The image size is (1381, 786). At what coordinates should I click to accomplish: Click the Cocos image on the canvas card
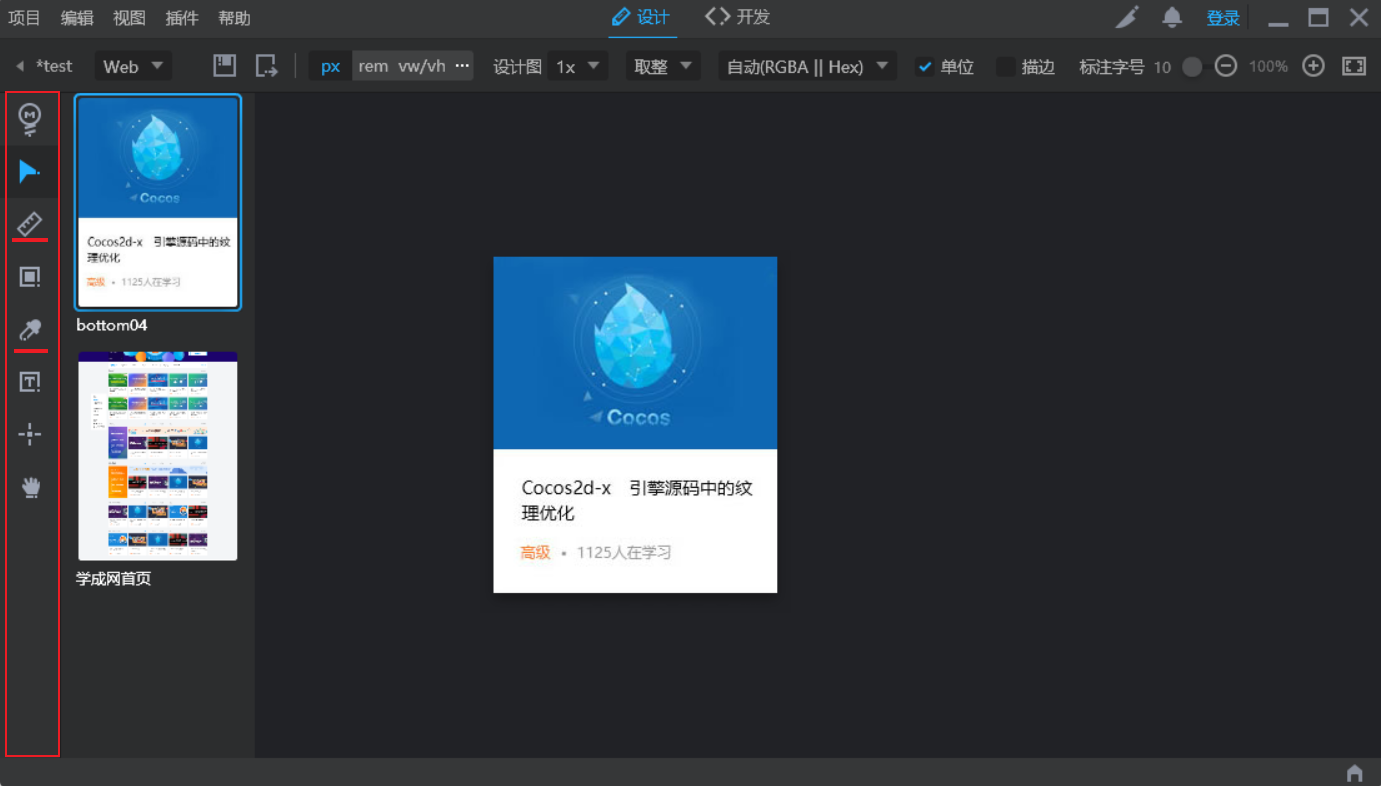click(635, 353)
